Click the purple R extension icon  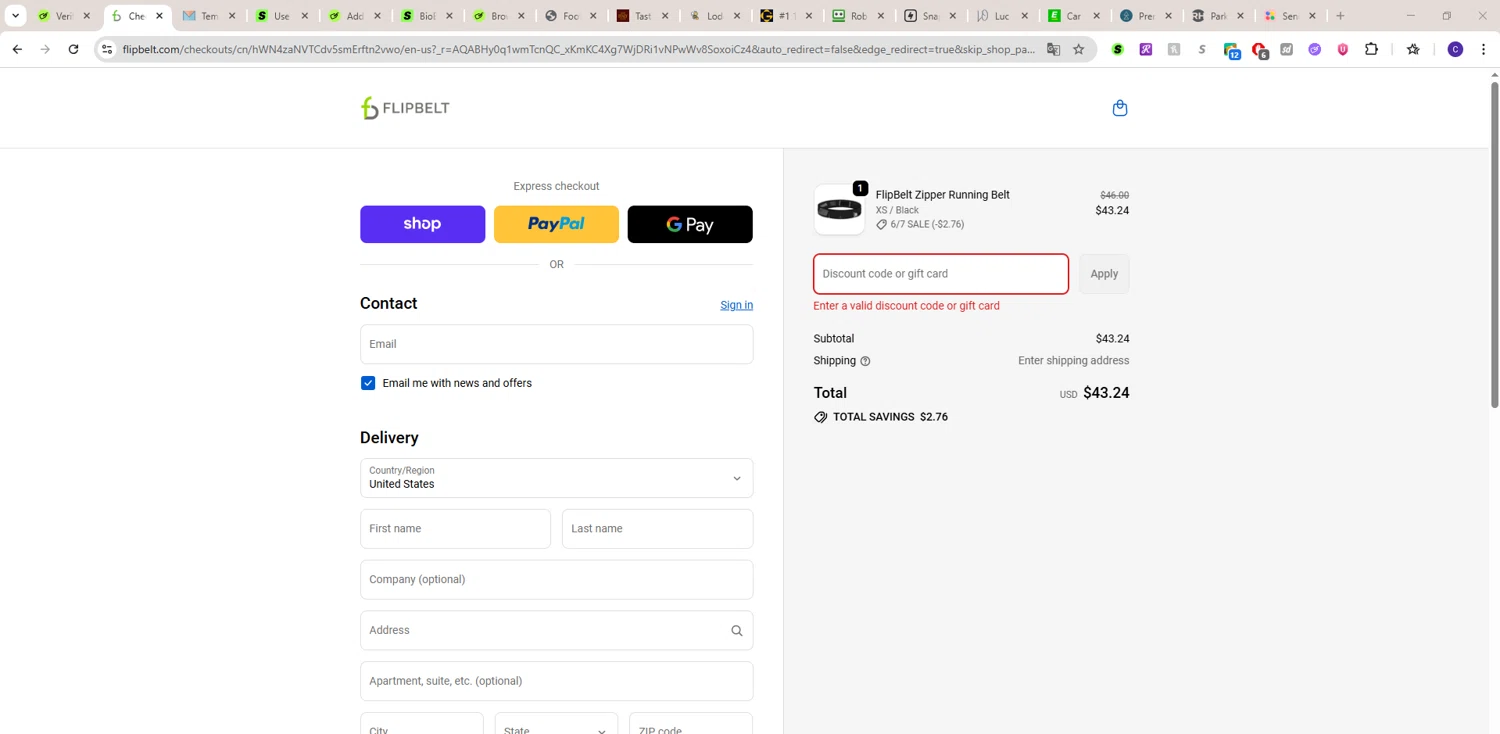(1146, 49)
